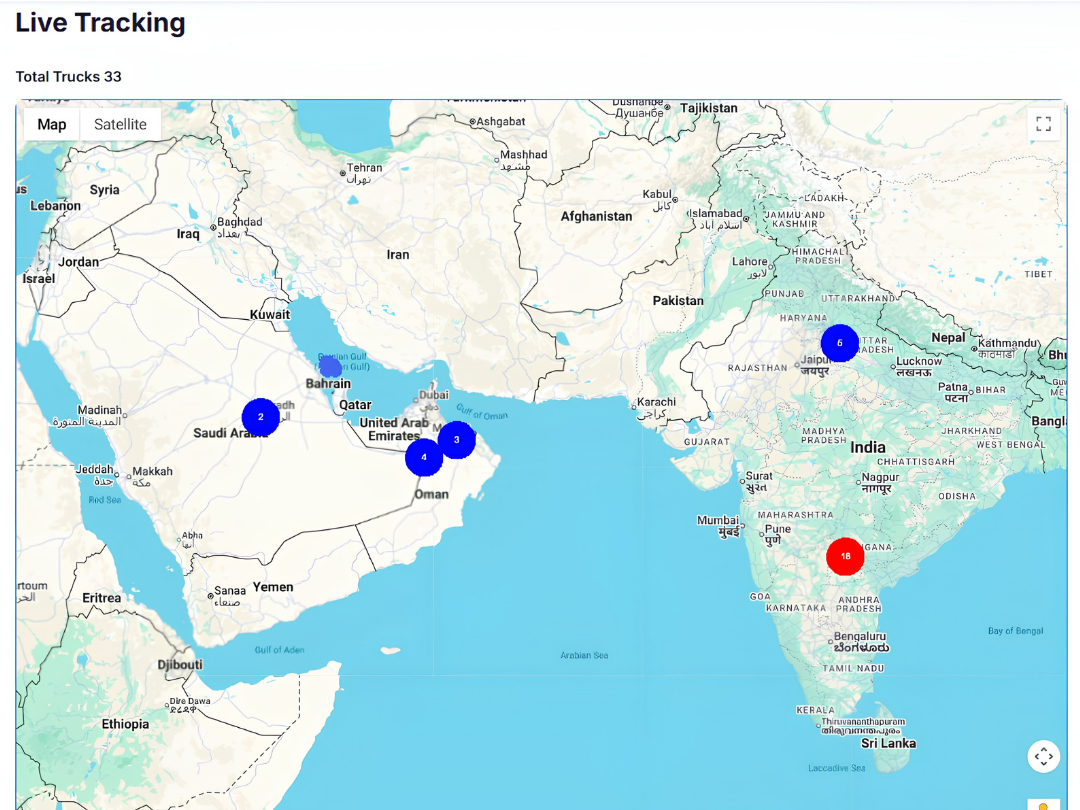Screen dimensions: 1080x810
Task: Click the Pegman street view icon
Action: click(1043, 805)
